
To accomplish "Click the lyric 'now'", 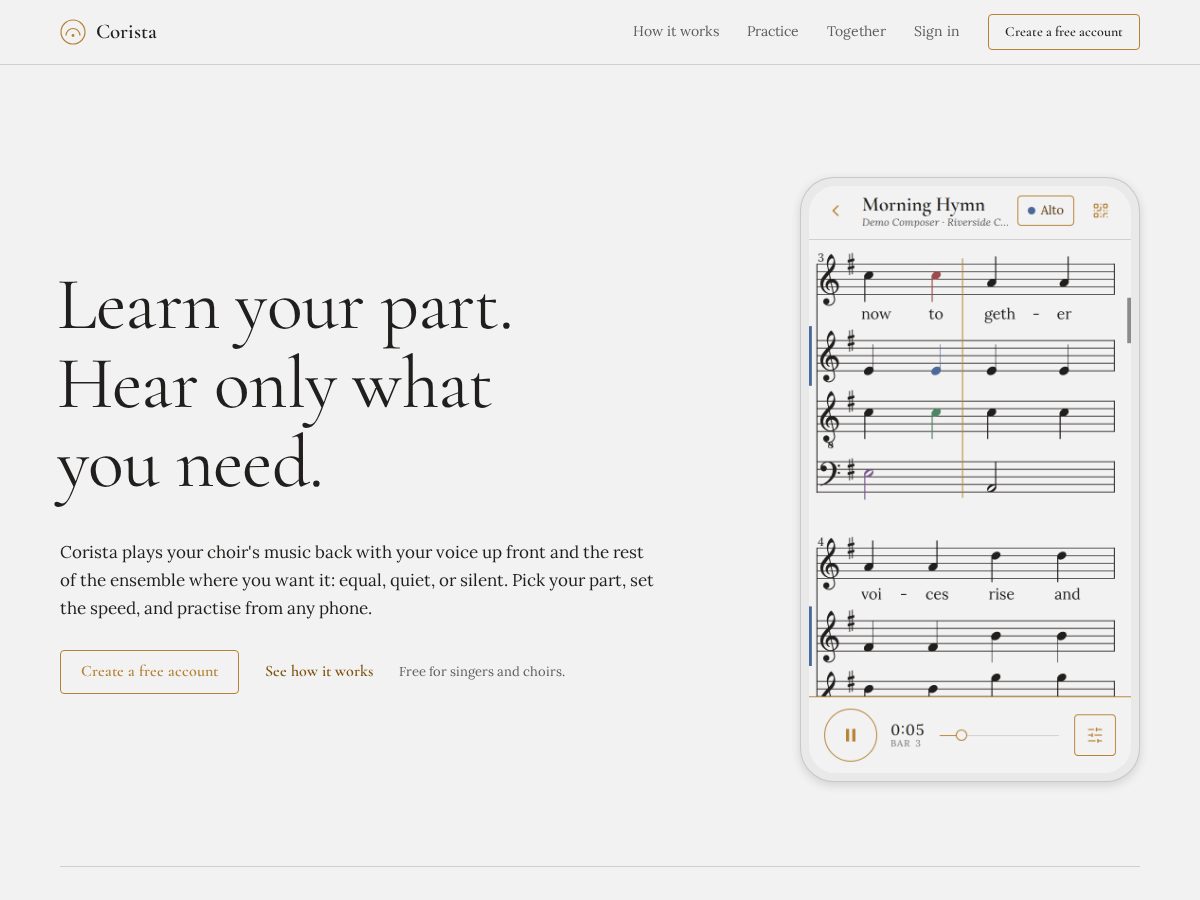I will pyautogui.click(x=876, y=314).
